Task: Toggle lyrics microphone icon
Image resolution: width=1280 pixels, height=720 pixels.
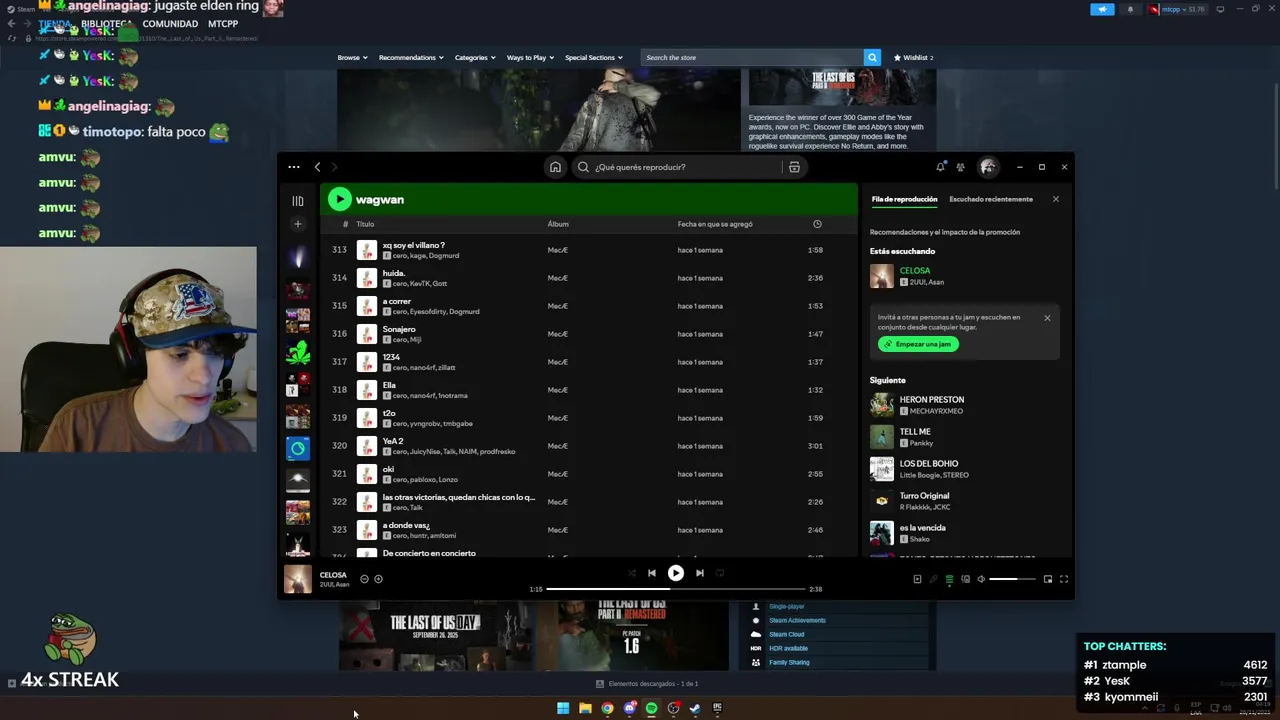Action: click(x=933, y=579)
